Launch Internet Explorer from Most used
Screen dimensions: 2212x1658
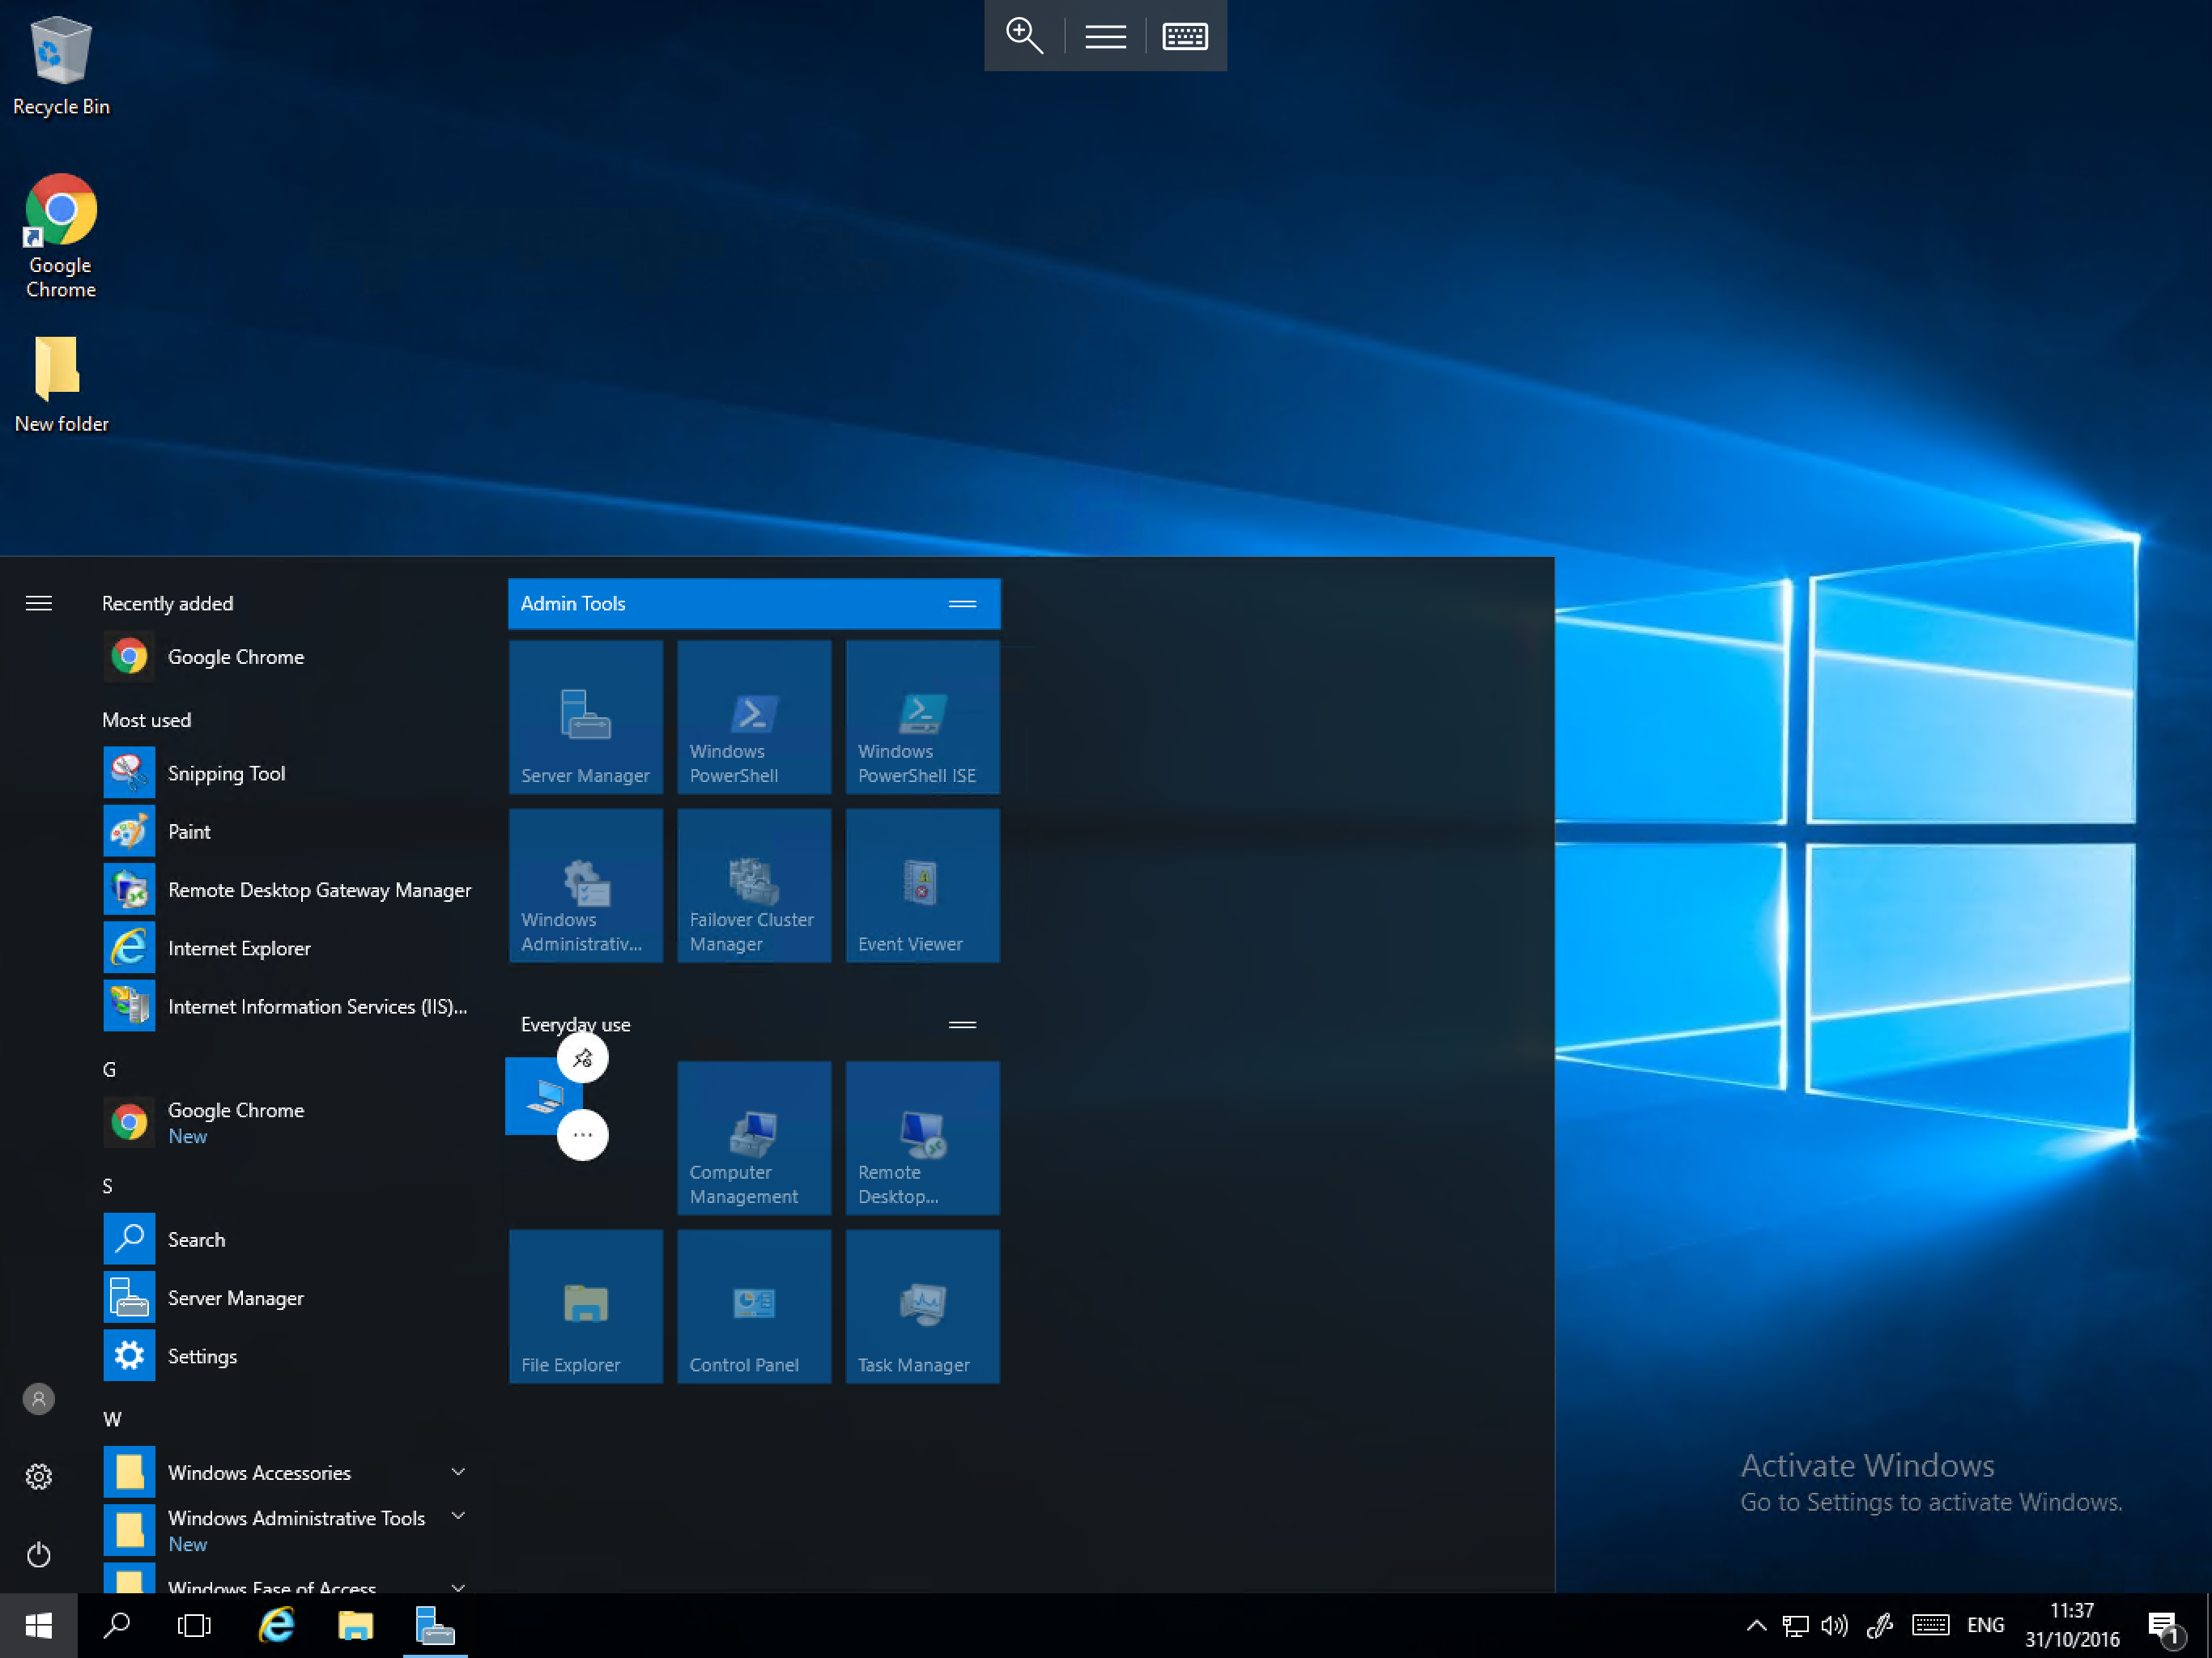click(289, 948)
